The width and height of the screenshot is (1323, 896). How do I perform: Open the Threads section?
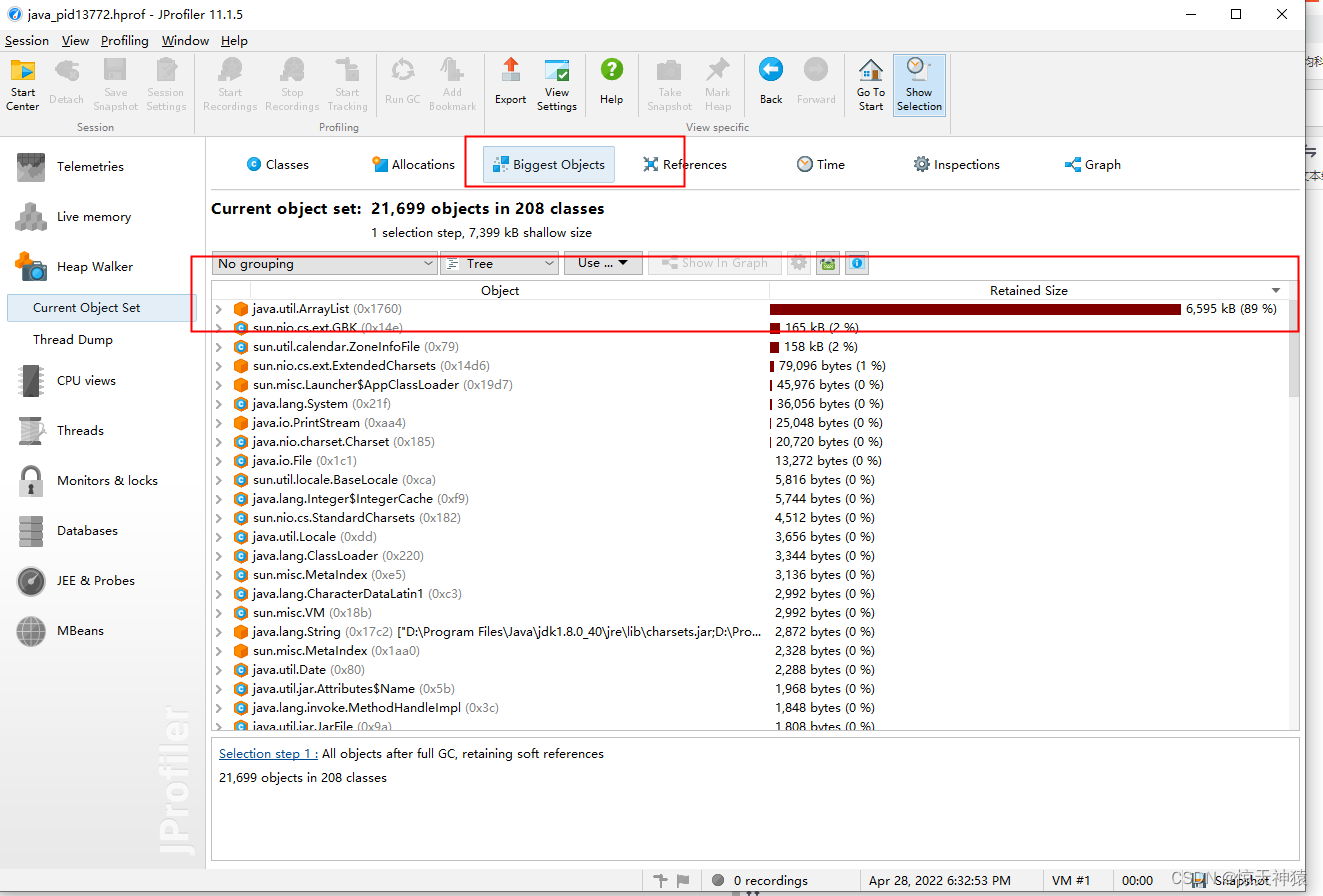(80, 431)
